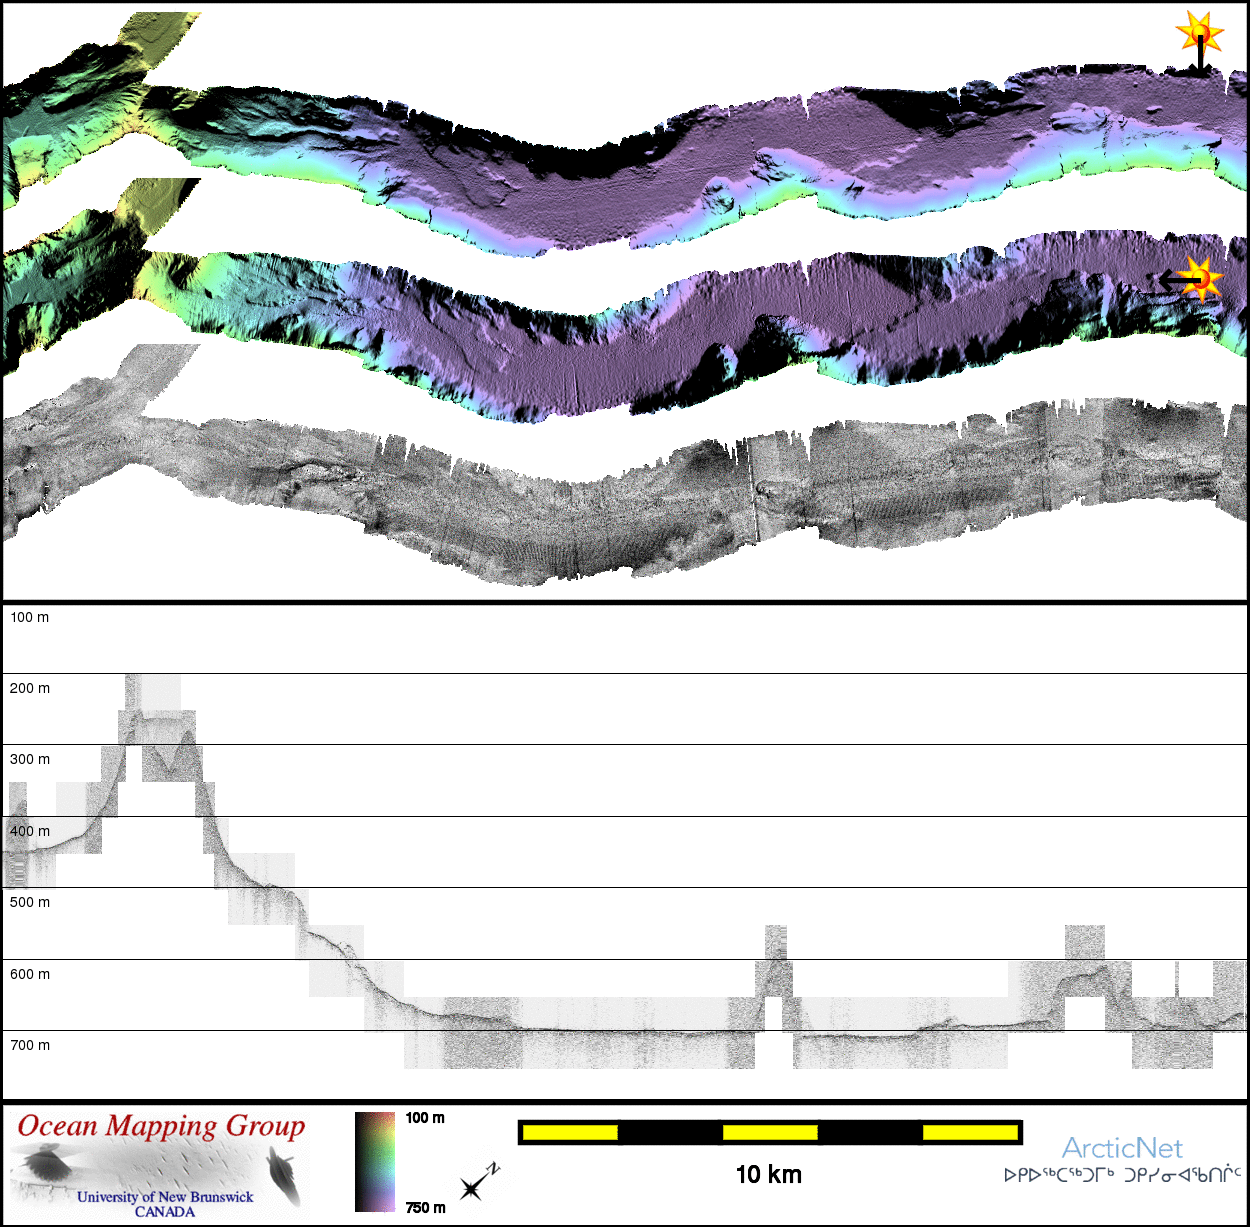Click the left vessel image in the logo banner
The height and width of the screenshot is (1227, 1250).
click(43, 1164)
